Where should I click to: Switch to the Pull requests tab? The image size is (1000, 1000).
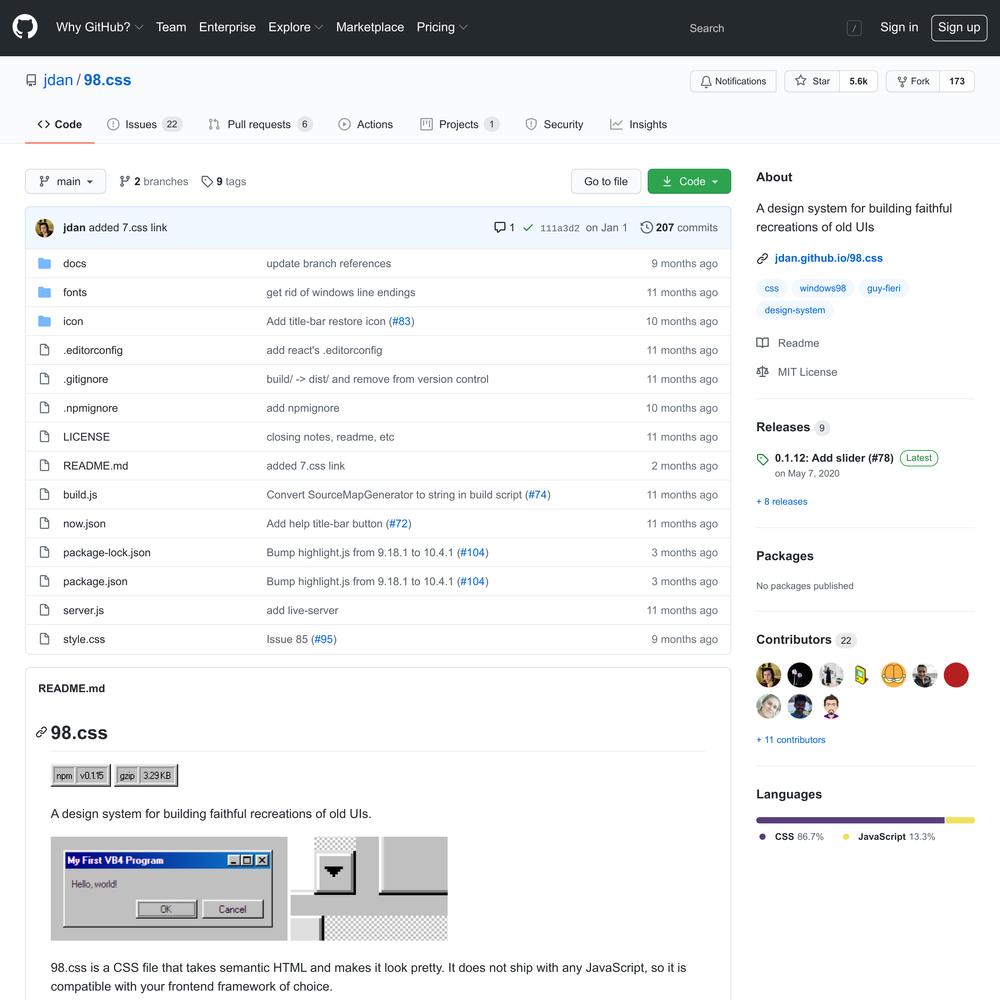point(260,124)
